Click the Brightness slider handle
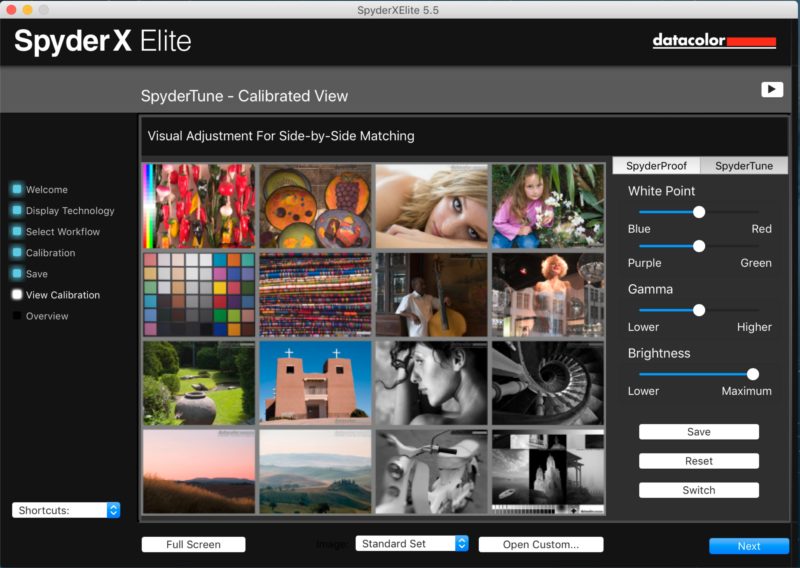 tap(753, 374)
